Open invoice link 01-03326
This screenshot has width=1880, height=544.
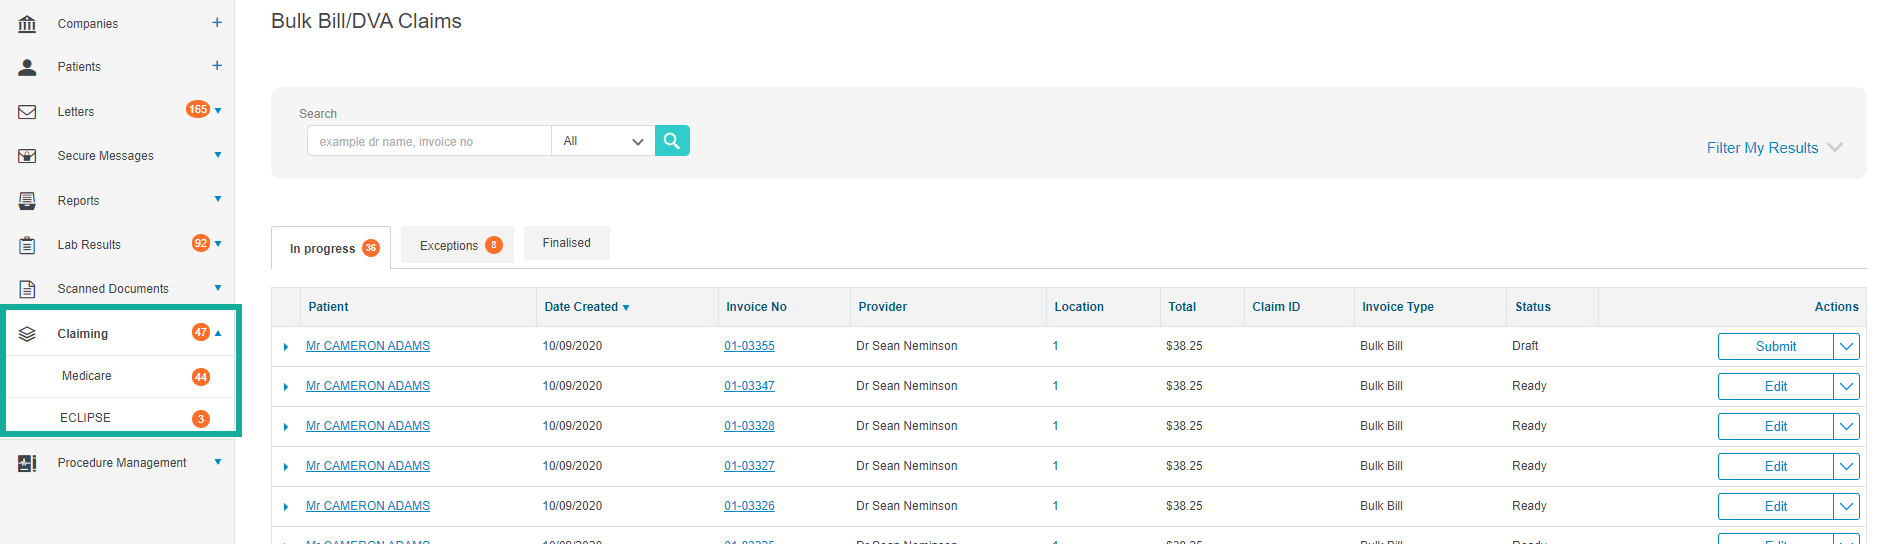point(749,506)
